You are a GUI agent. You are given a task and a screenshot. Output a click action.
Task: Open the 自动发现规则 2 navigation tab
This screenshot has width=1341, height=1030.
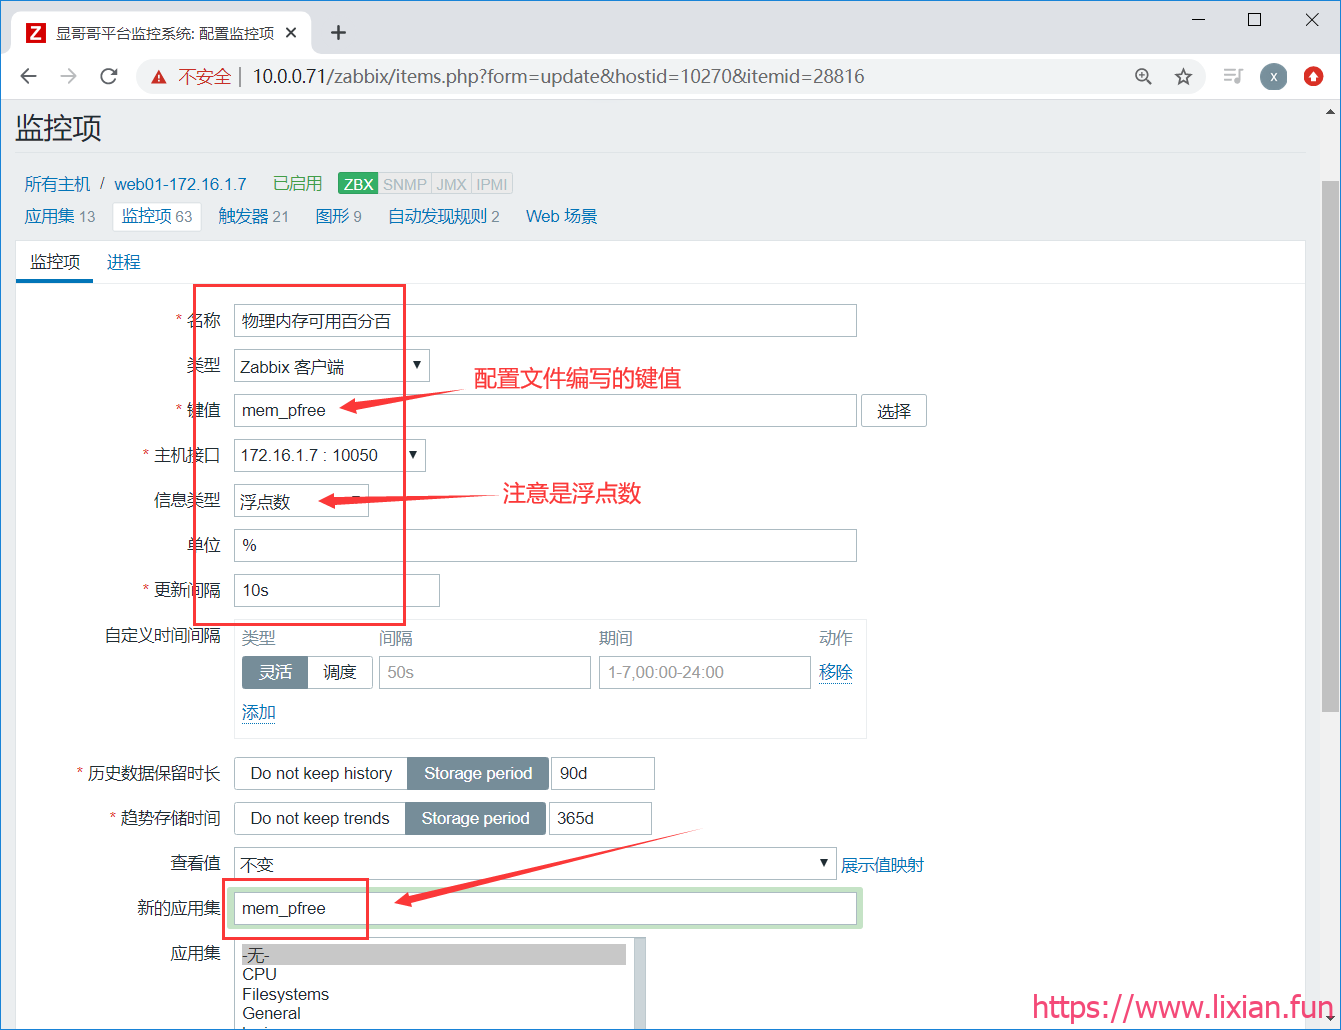(444, 216)
